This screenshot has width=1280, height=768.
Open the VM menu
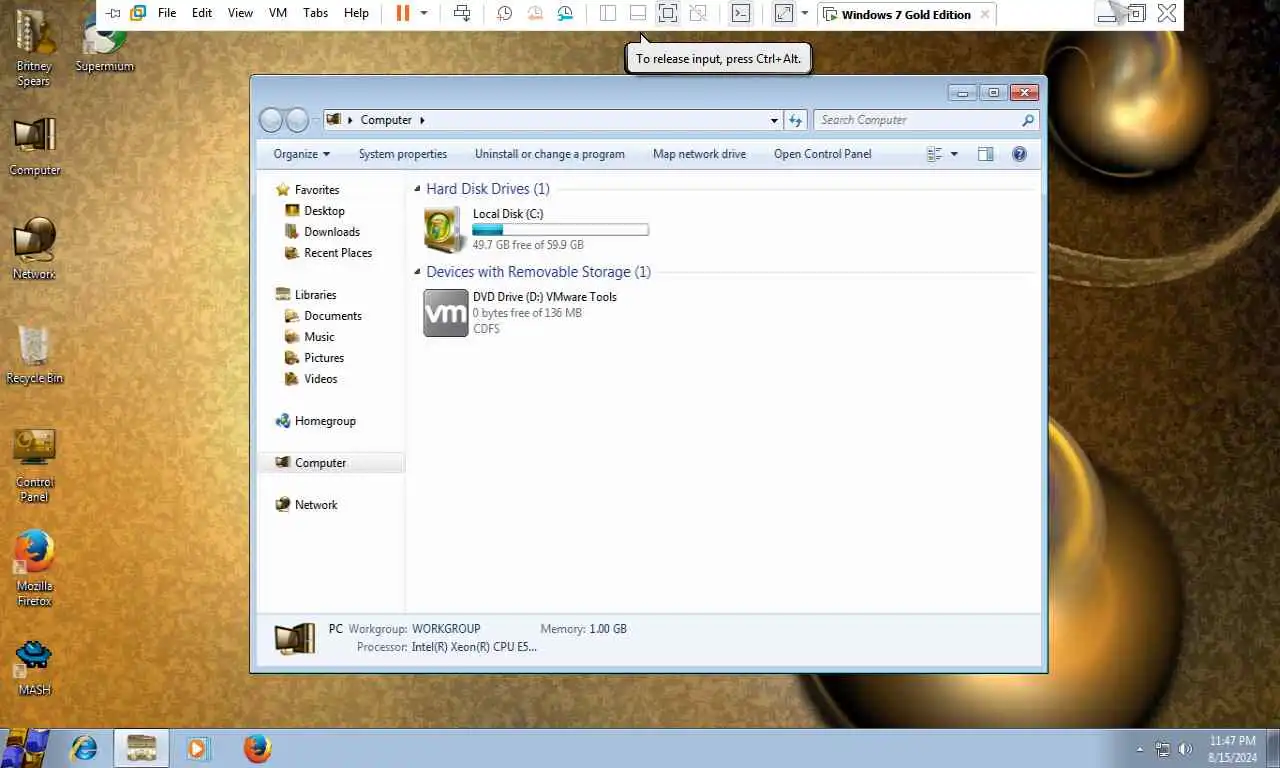tap(278, 13)
